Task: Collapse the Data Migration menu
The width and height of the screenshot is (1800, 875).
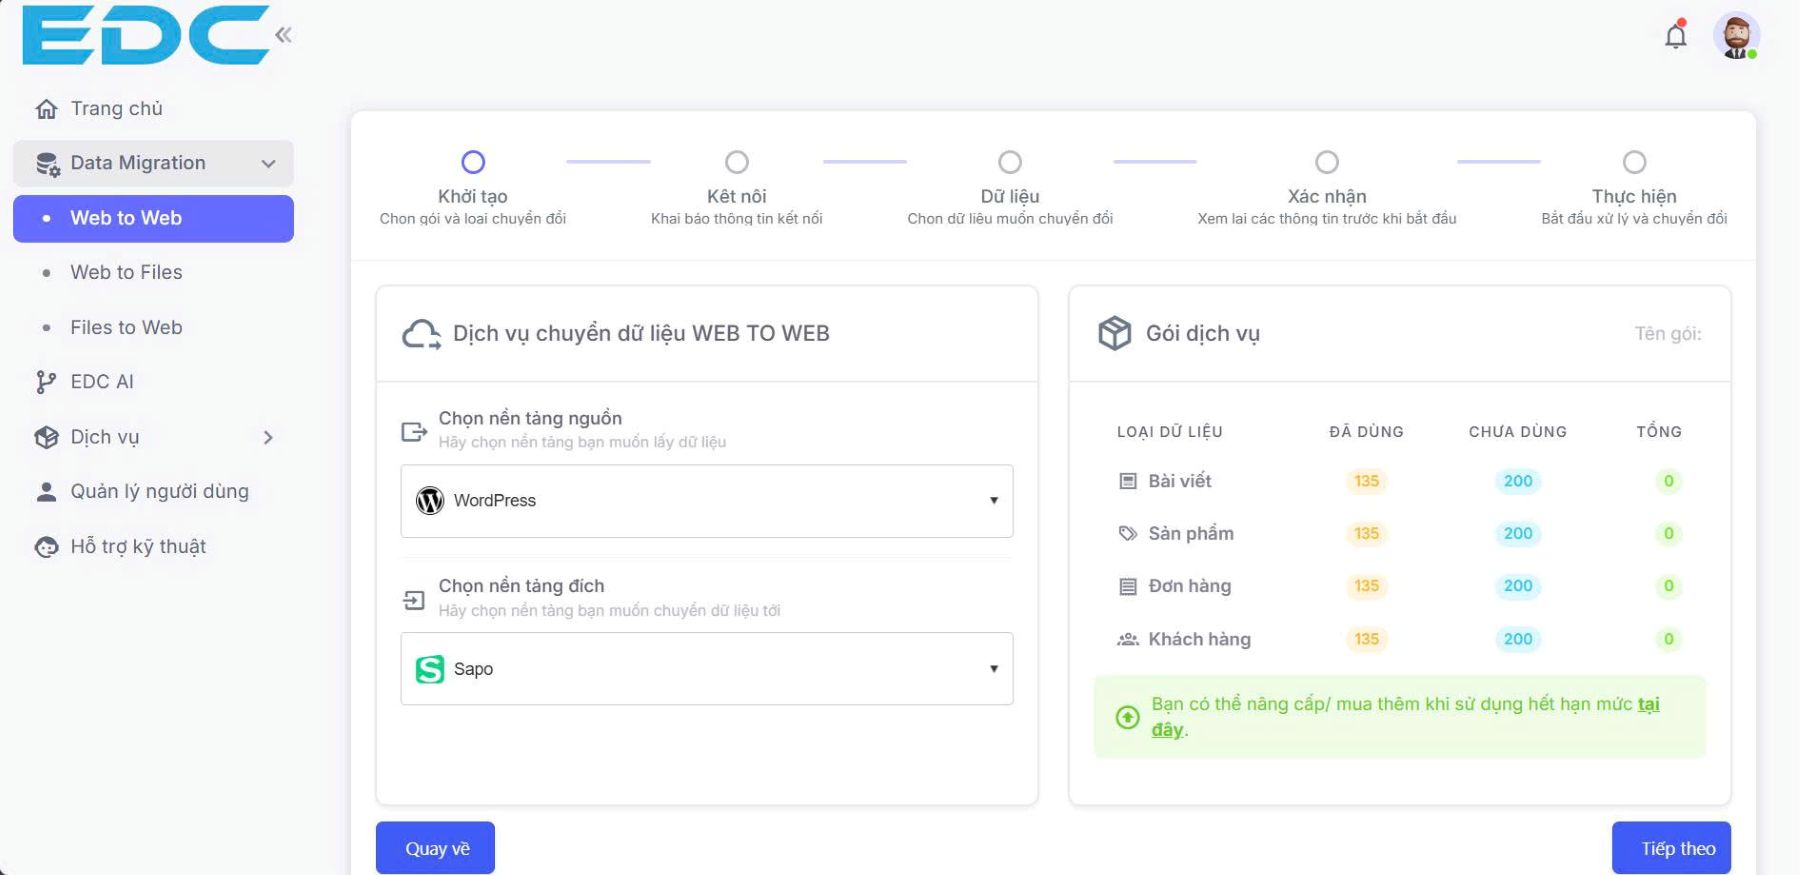Action: pyautogui.click(x=267, y=164)
